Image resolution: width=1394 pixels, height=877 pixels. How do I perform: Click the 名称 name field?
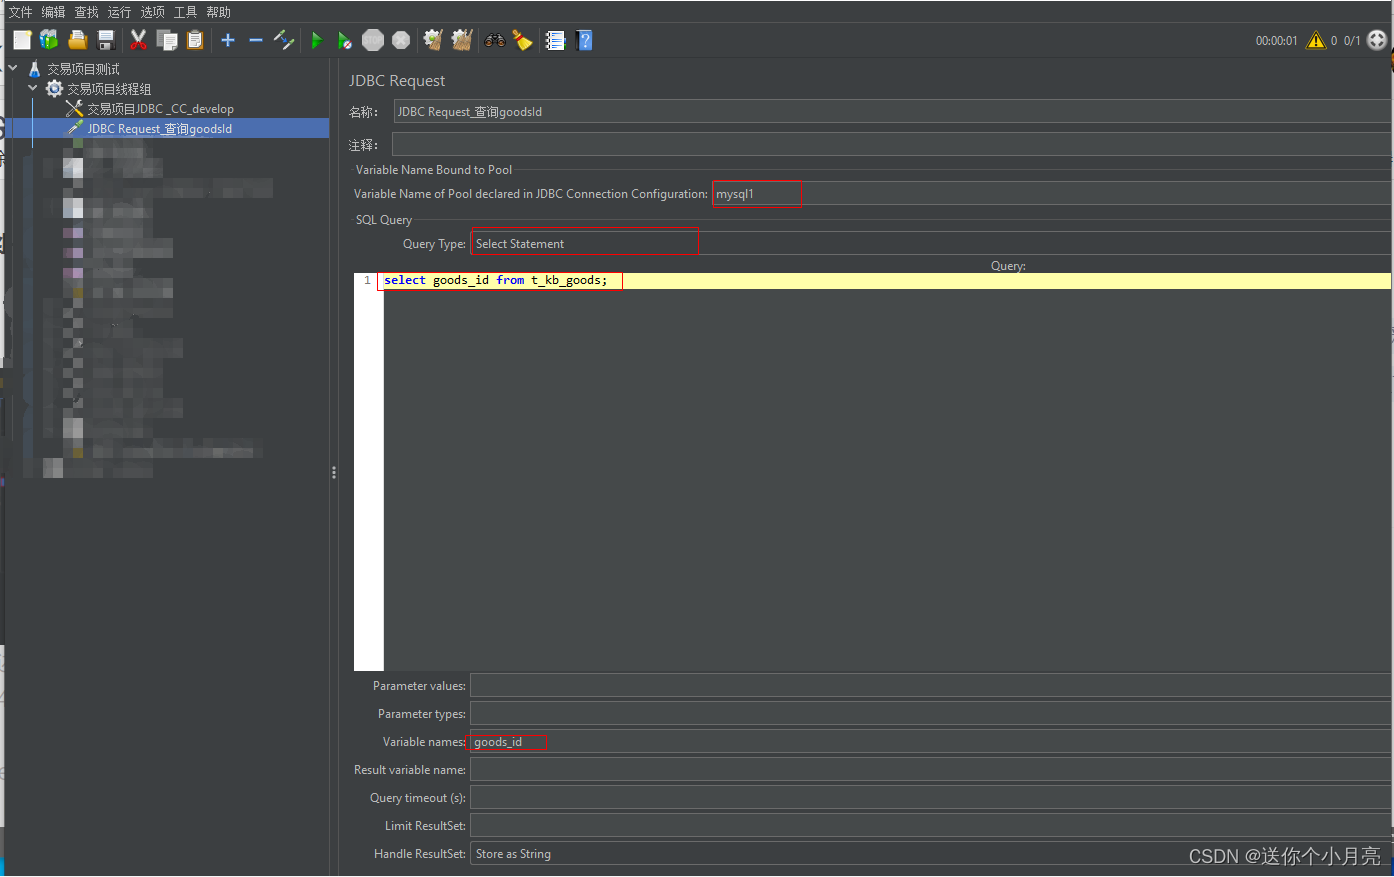click(892, 111)
